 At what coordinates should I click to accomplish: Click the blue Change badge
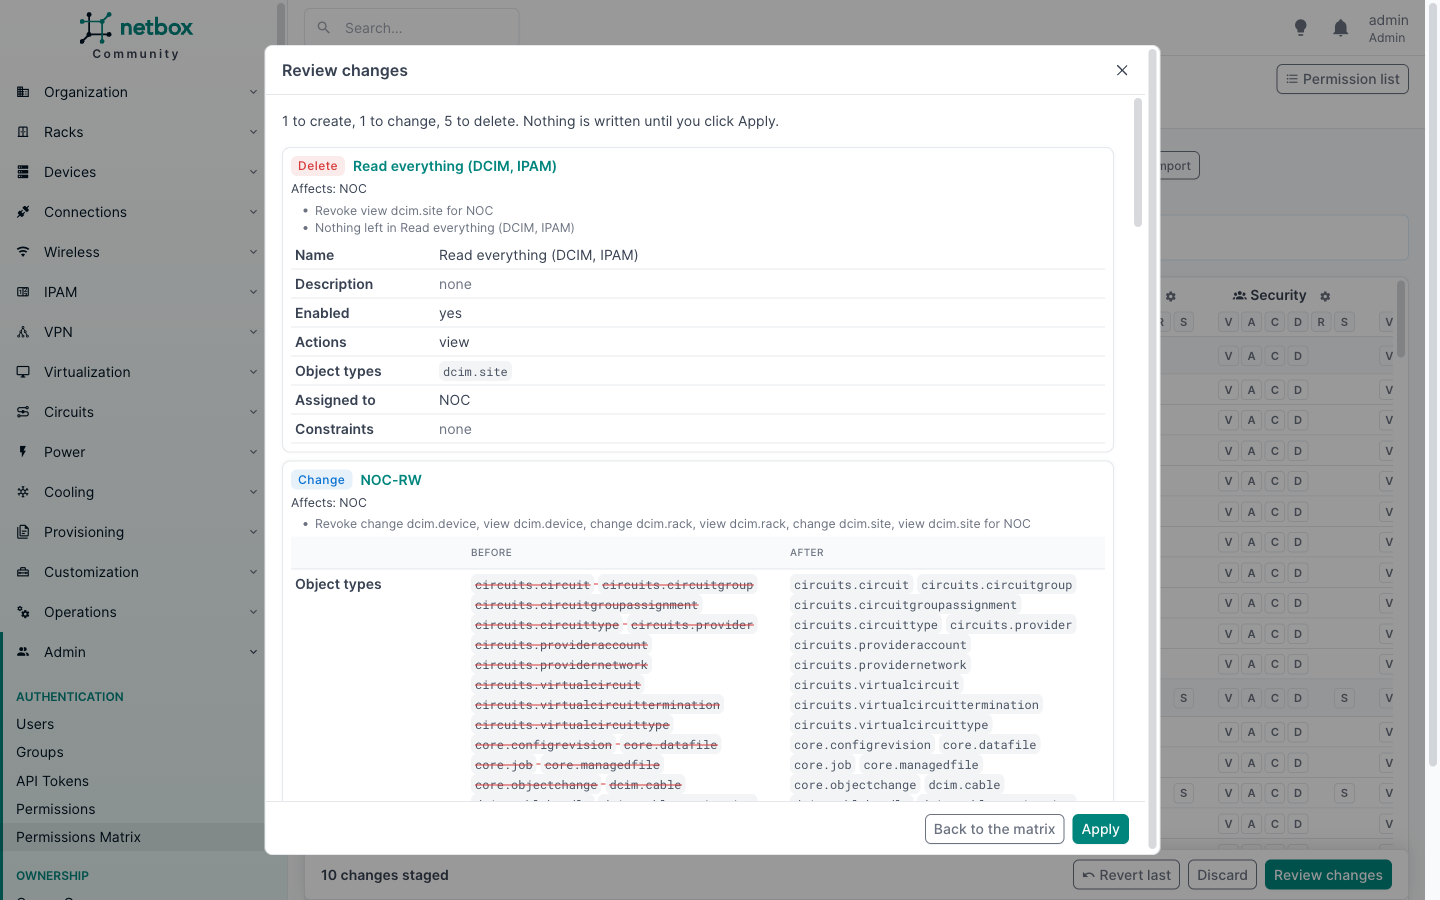(321, 480)
